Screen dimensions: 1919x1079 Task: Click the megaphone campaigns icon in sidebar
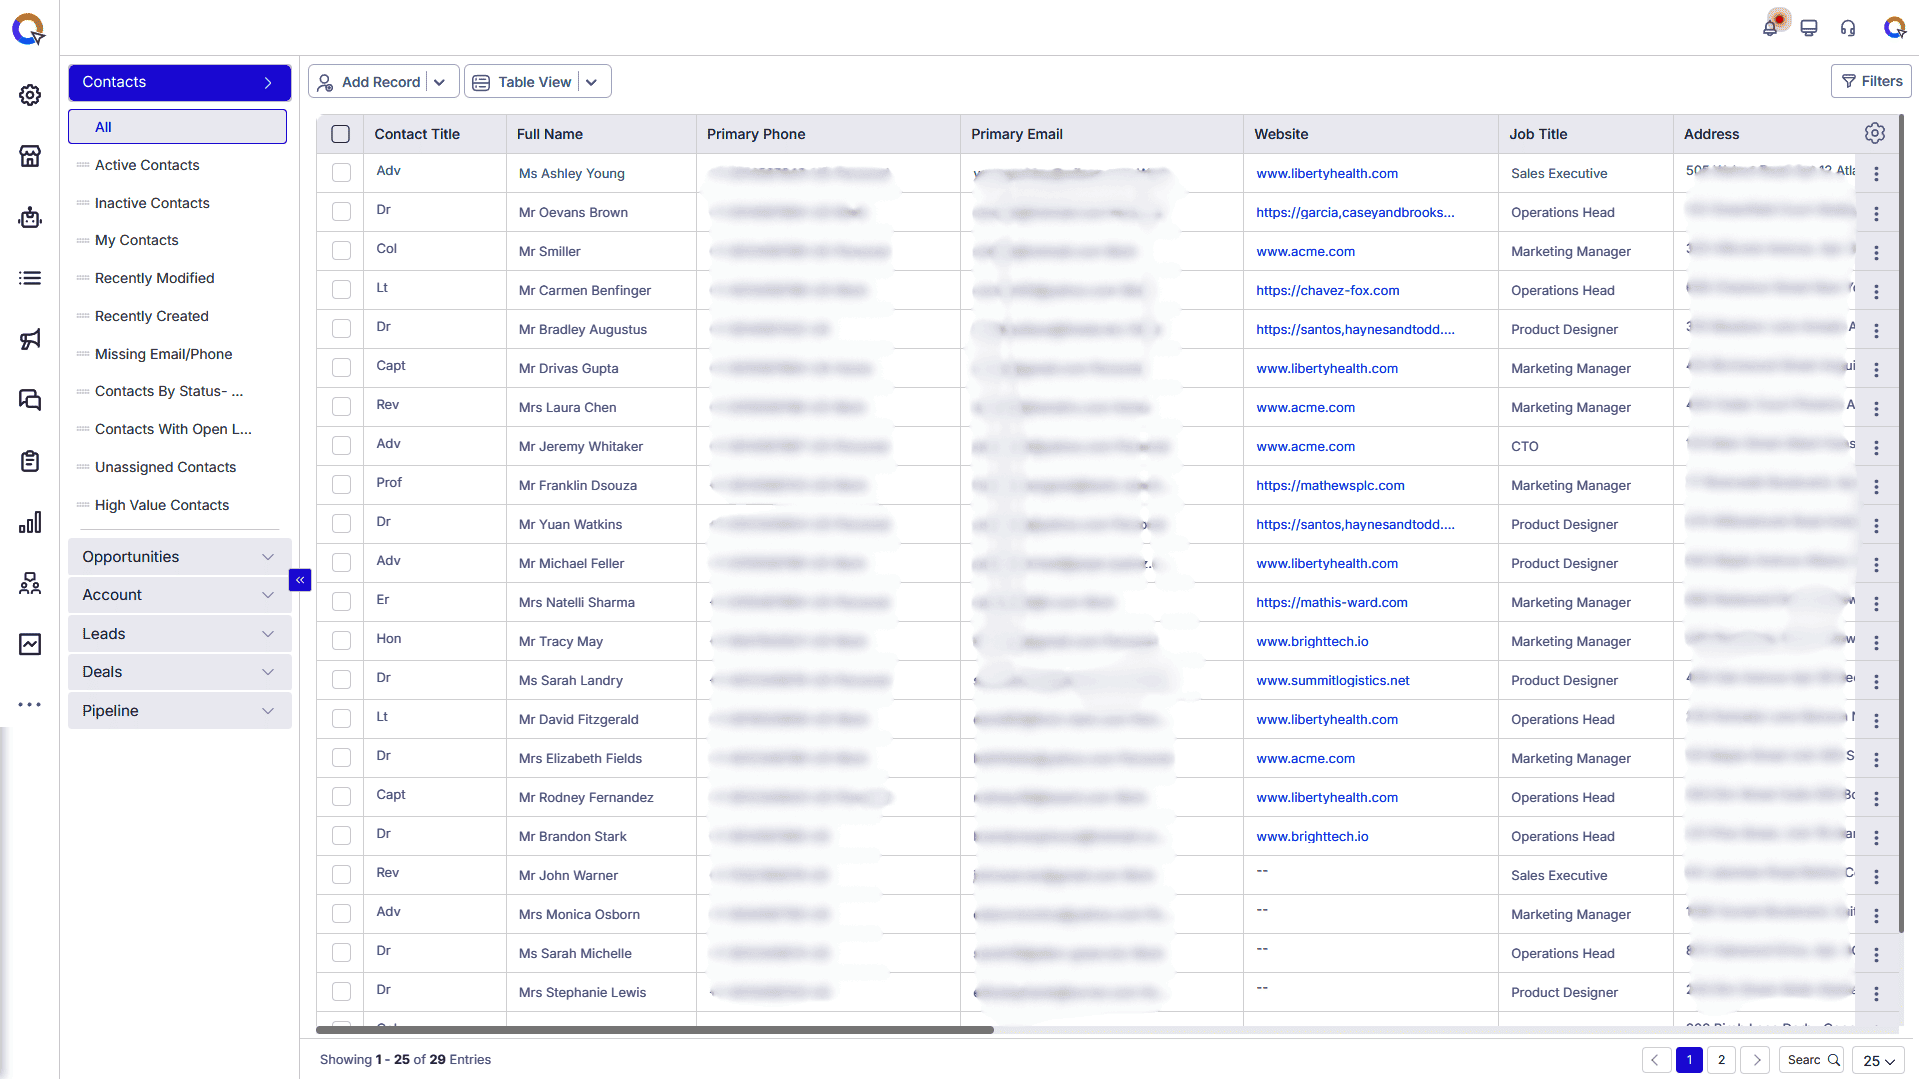tap(29, 339)
